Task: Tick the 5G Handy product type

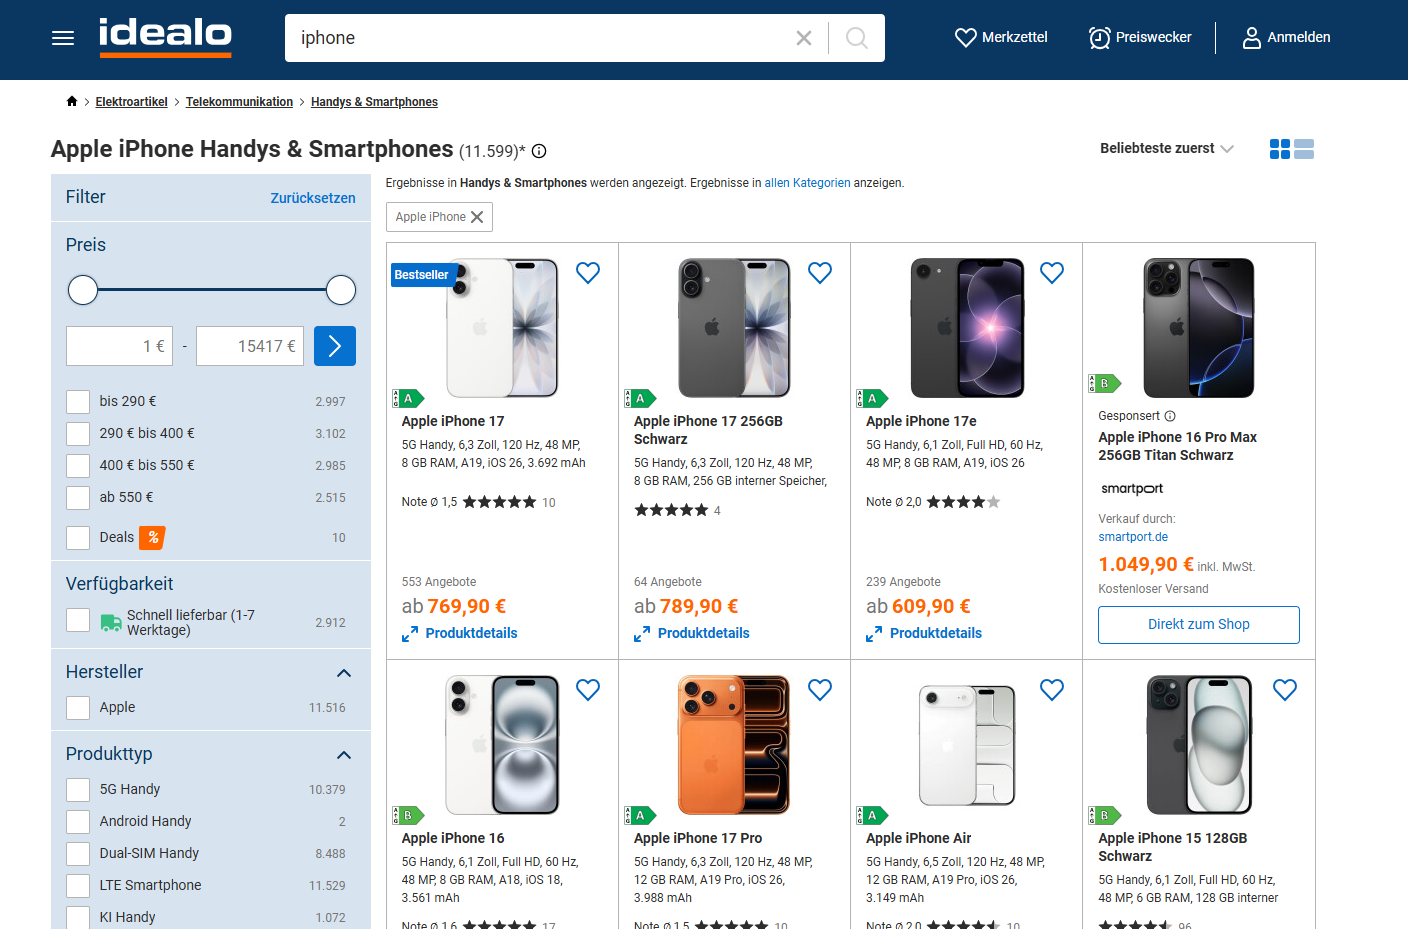Action: (78, 790)
